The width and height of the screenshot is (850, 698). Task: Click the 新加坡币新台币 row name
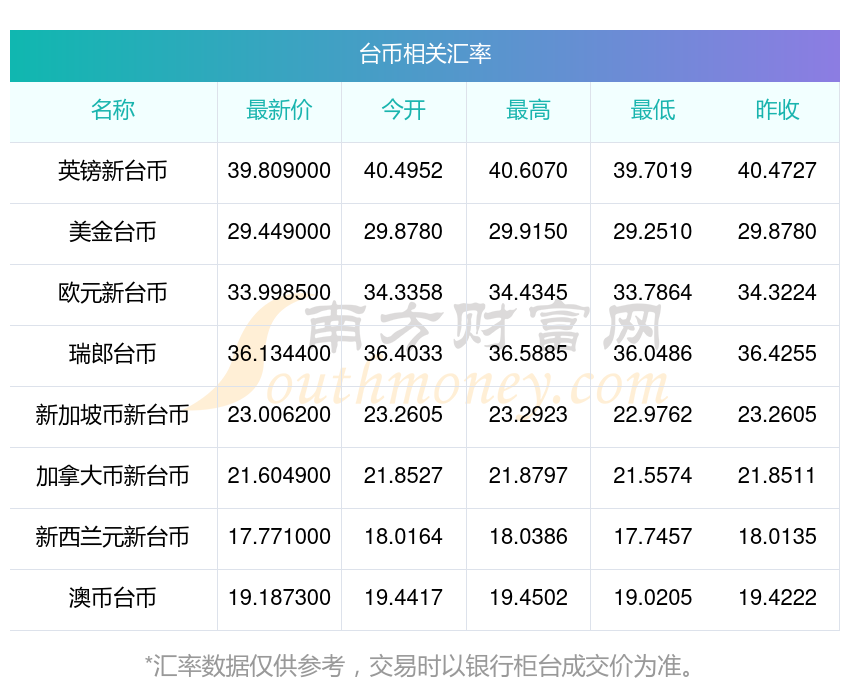pyautogui.click(x=113, y=415)
